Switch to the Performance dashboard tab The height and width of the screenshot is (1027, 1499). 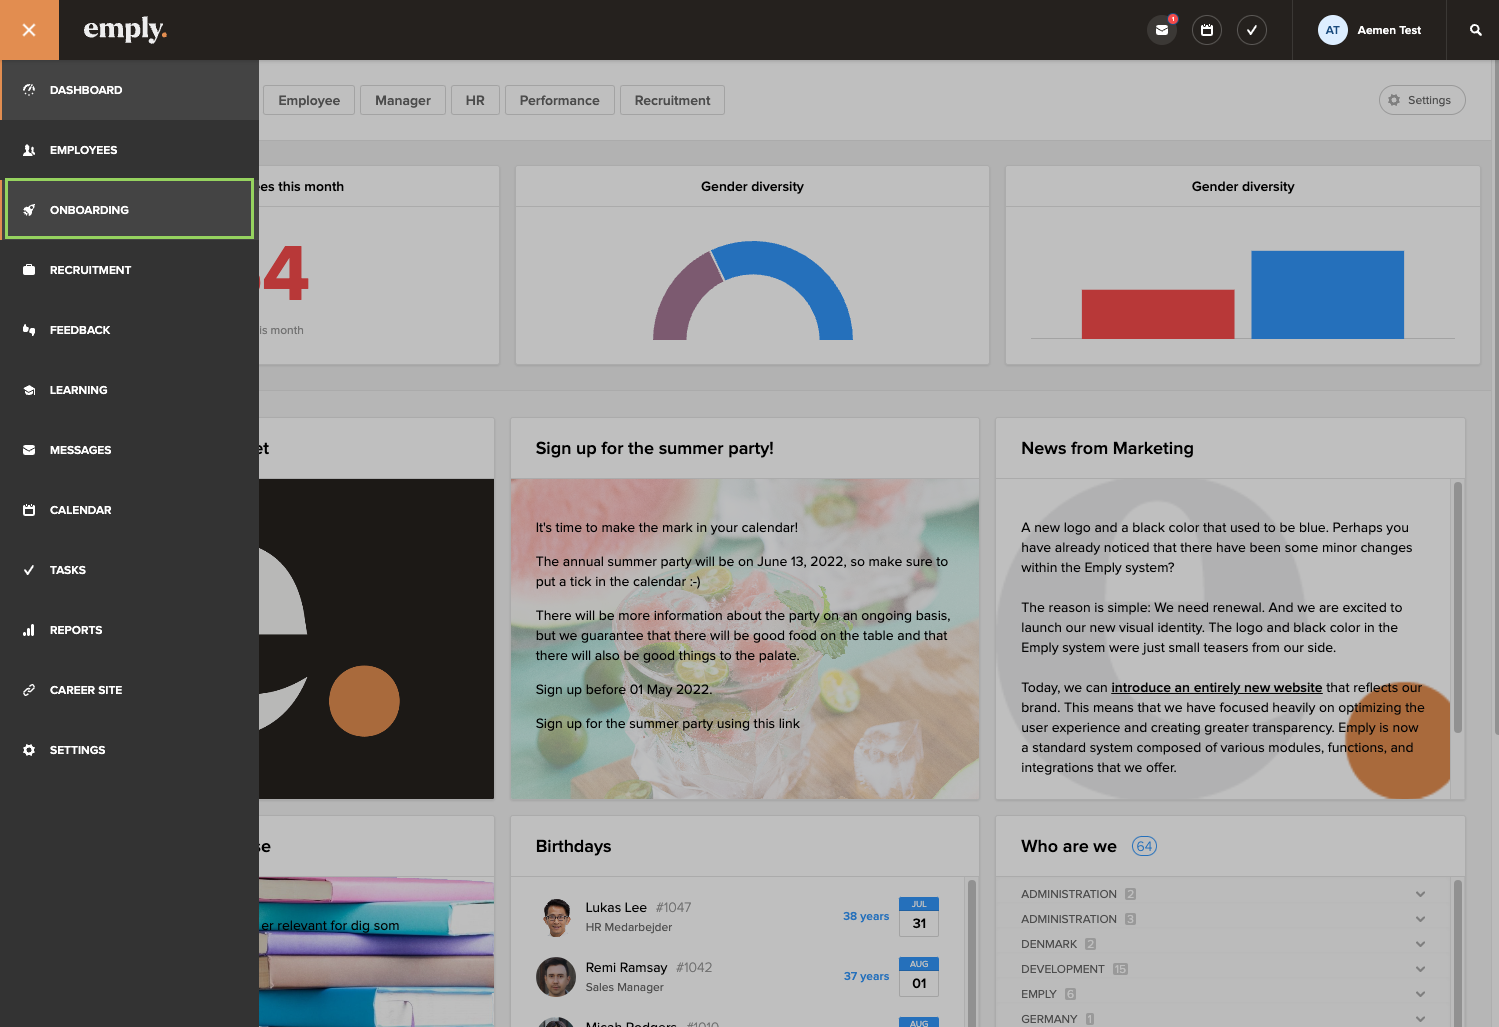(x=559, y=100)
